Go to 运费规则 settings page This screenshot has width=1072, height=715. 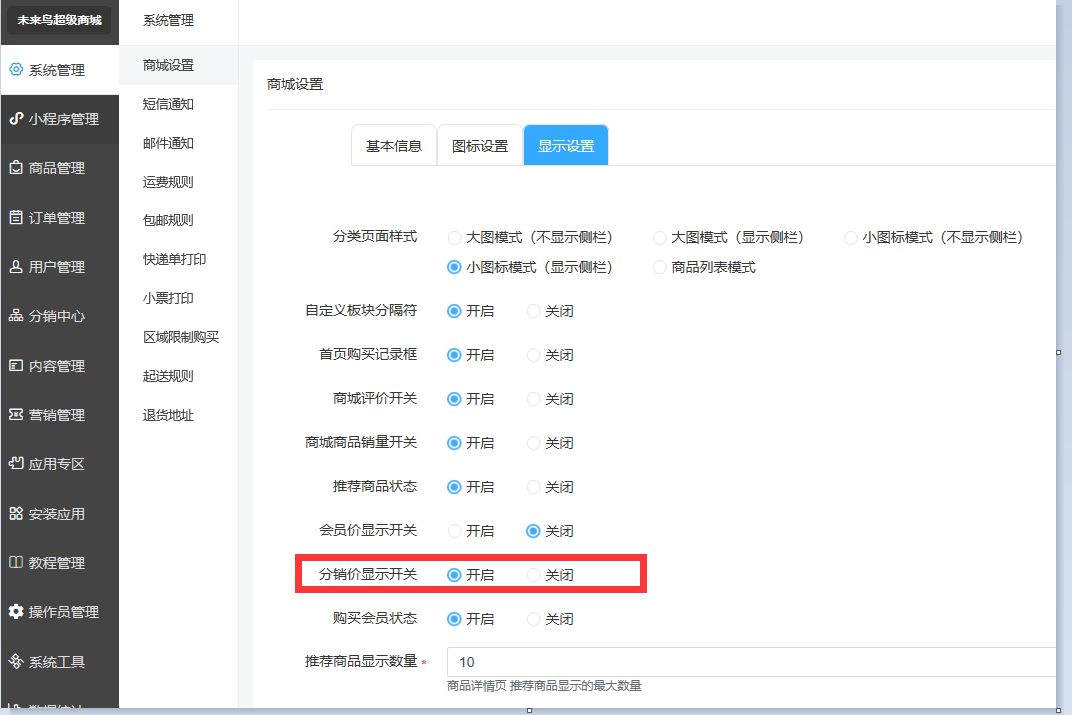(168, 182)
